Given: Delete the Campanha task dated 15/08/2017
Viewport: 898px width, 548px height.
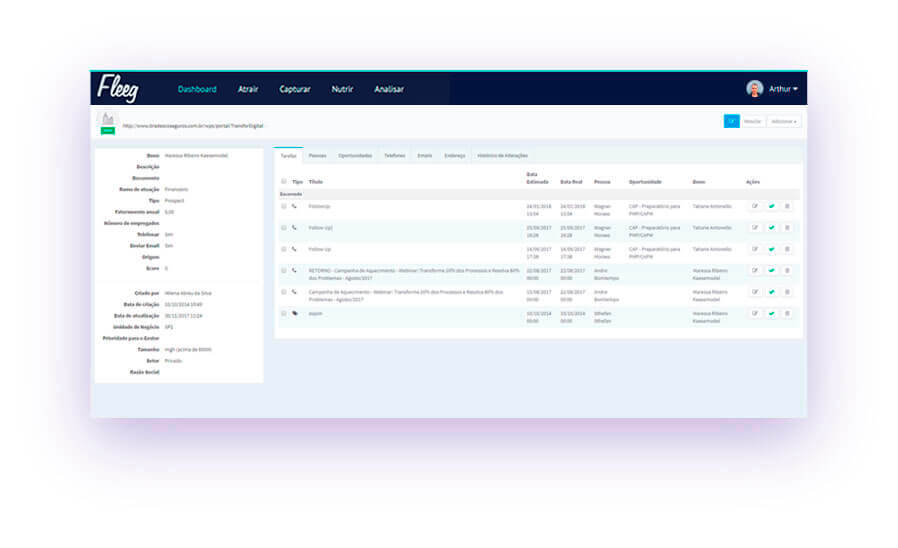Looking at the screenshot, I should 787,293.
